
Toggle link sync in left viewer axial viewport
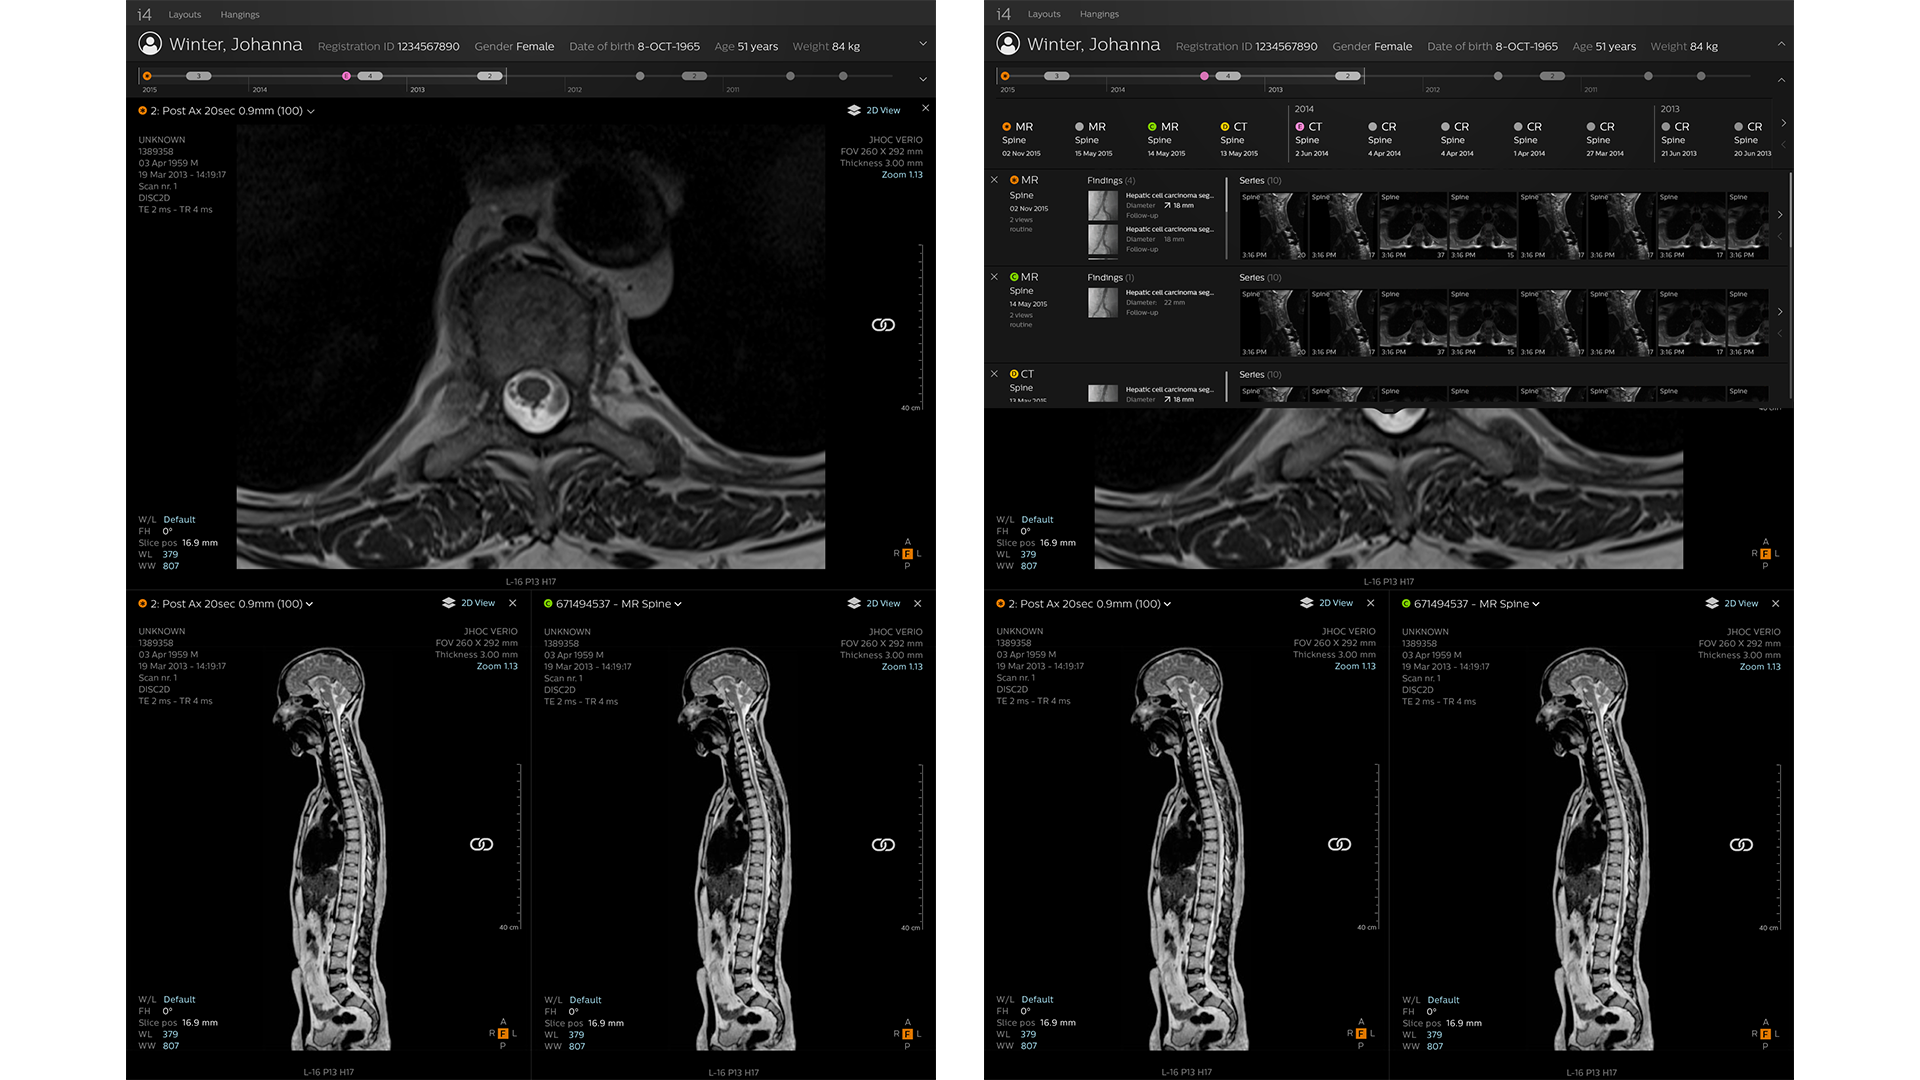[883, 325]
